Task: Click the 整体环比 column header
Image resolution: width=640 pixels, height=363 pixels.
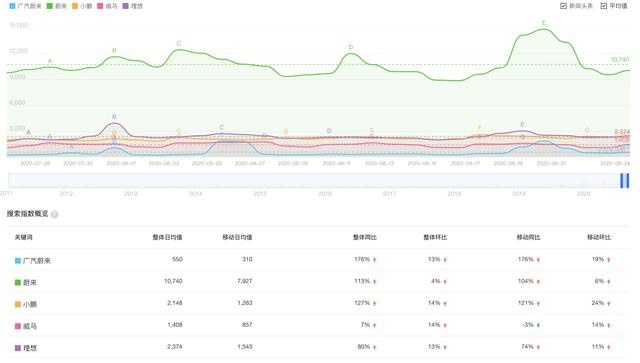Action: pyautogui.click(x=435, y=237)
